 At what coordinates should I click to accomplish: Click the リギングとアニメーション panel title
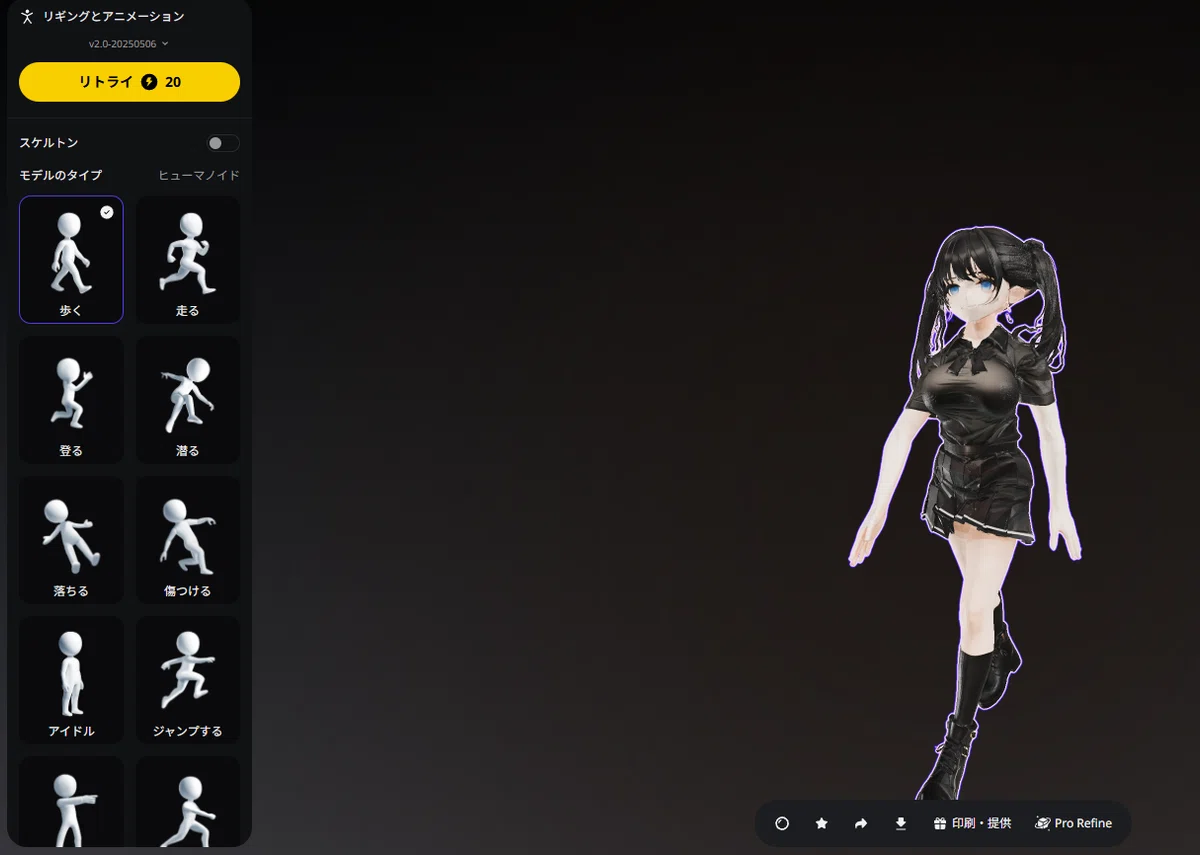[113, 17]
